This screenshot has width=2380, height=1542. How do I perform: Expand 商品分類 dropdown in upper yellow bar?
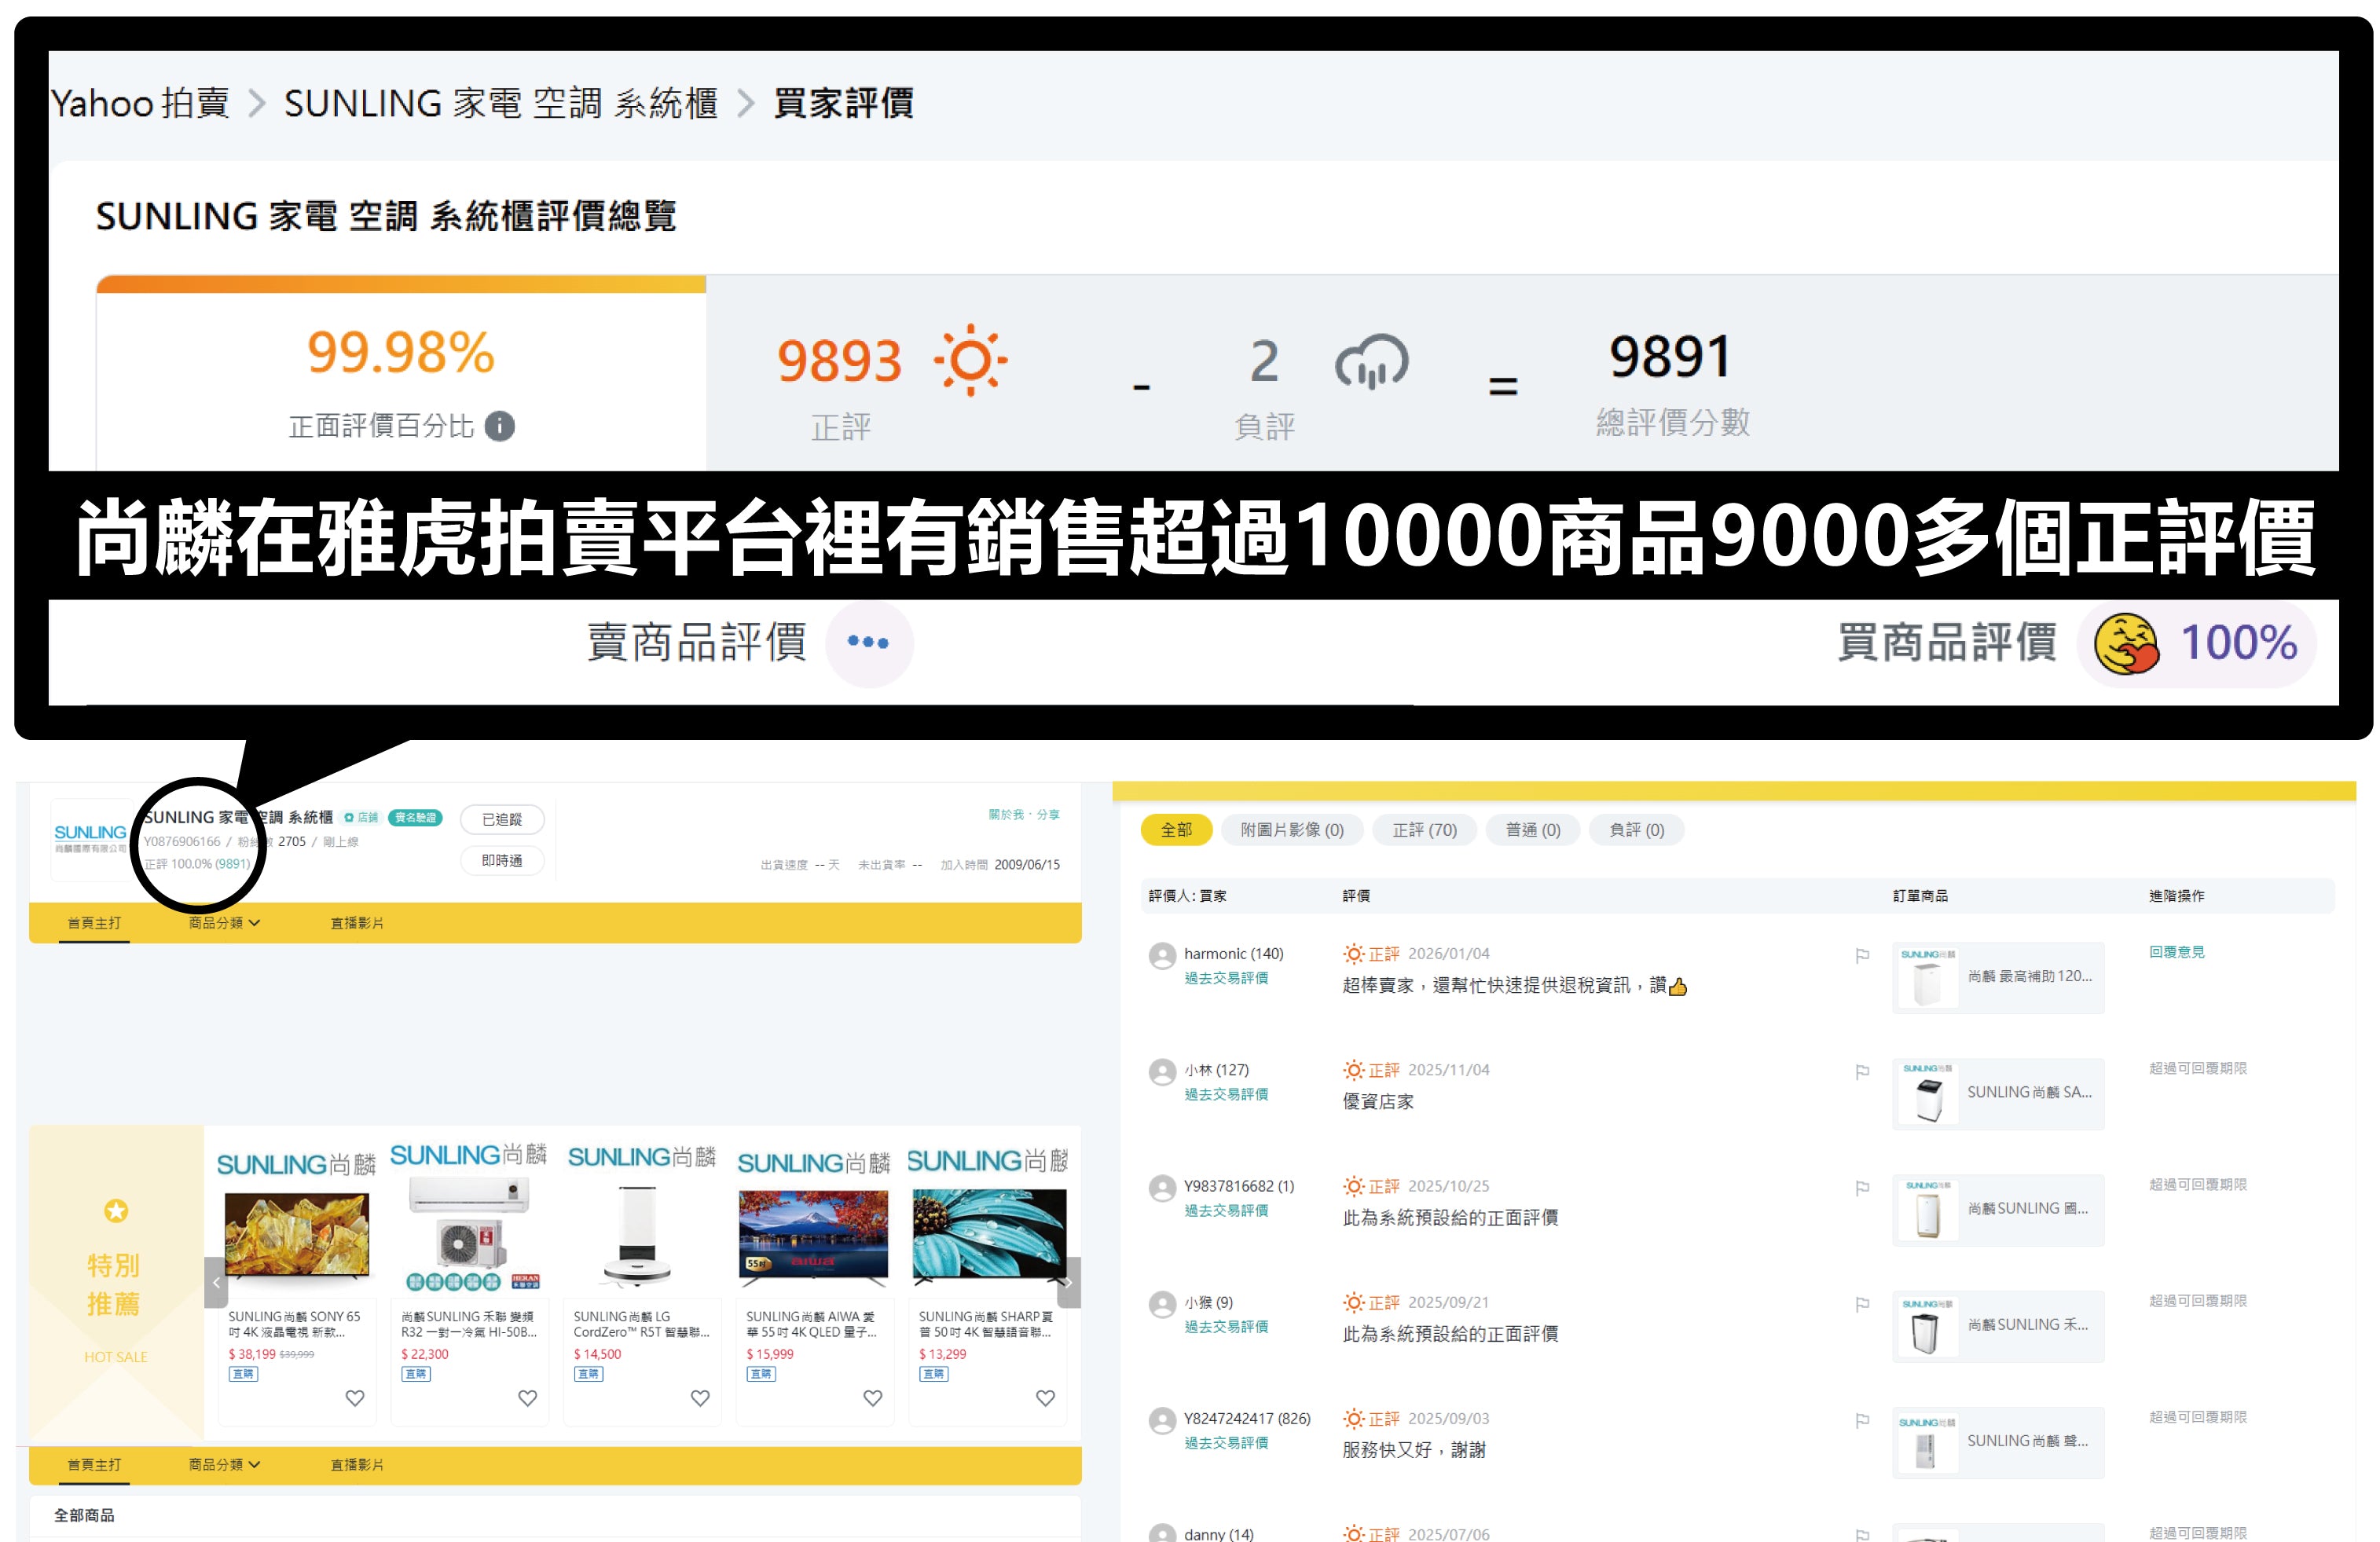(224, 923)
